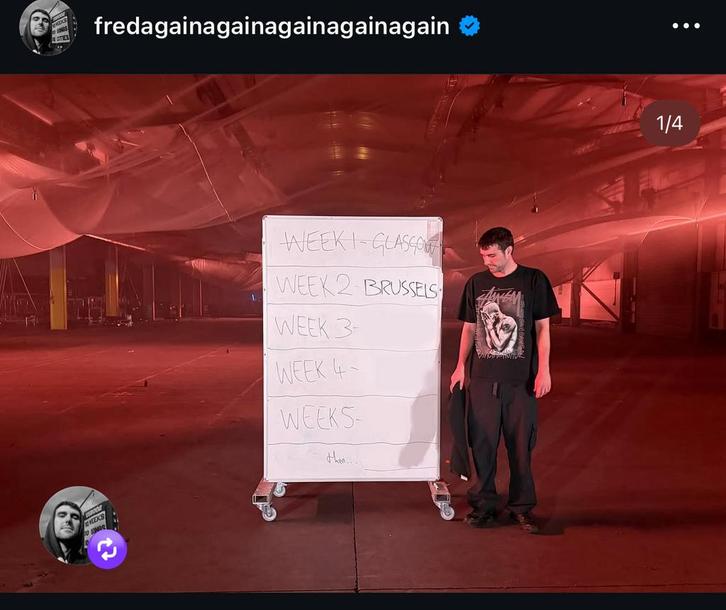The height and width of the screenshot is (610, 726).
Task: Tap the man's black shoes
Action: [501, 520]
